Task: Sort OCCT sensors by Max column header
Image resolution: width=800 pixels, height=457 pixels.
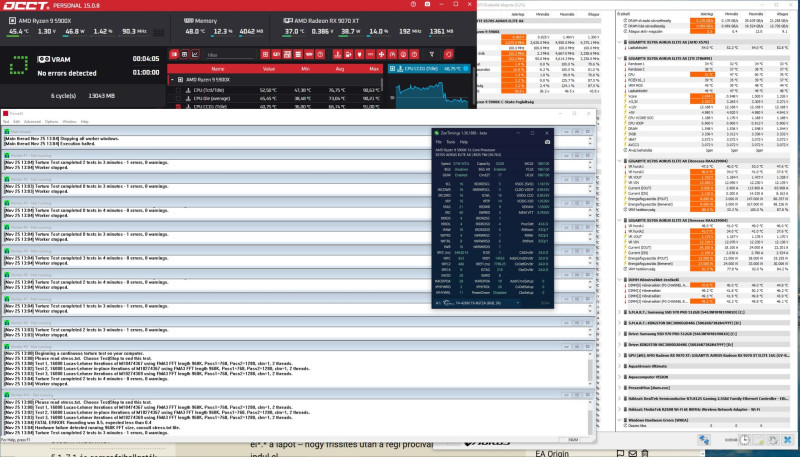Action: tap(374, 69)
